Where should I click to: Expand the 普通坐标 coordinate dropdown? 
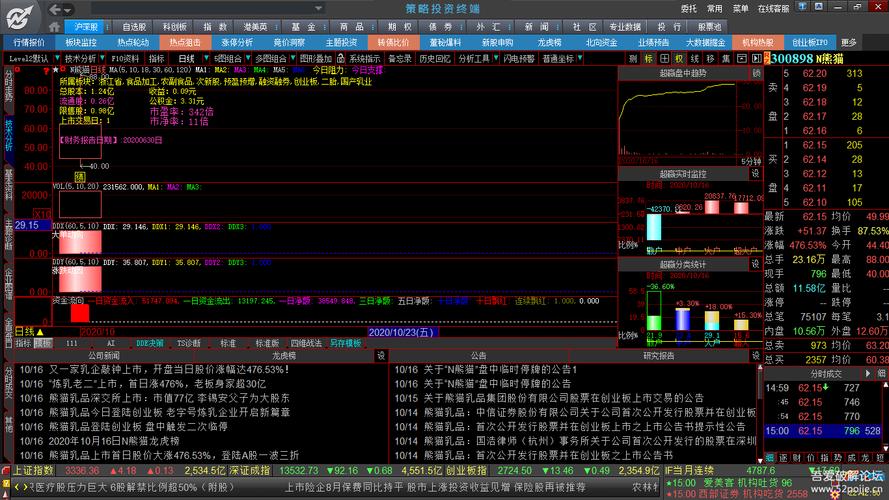coord(557,59)
